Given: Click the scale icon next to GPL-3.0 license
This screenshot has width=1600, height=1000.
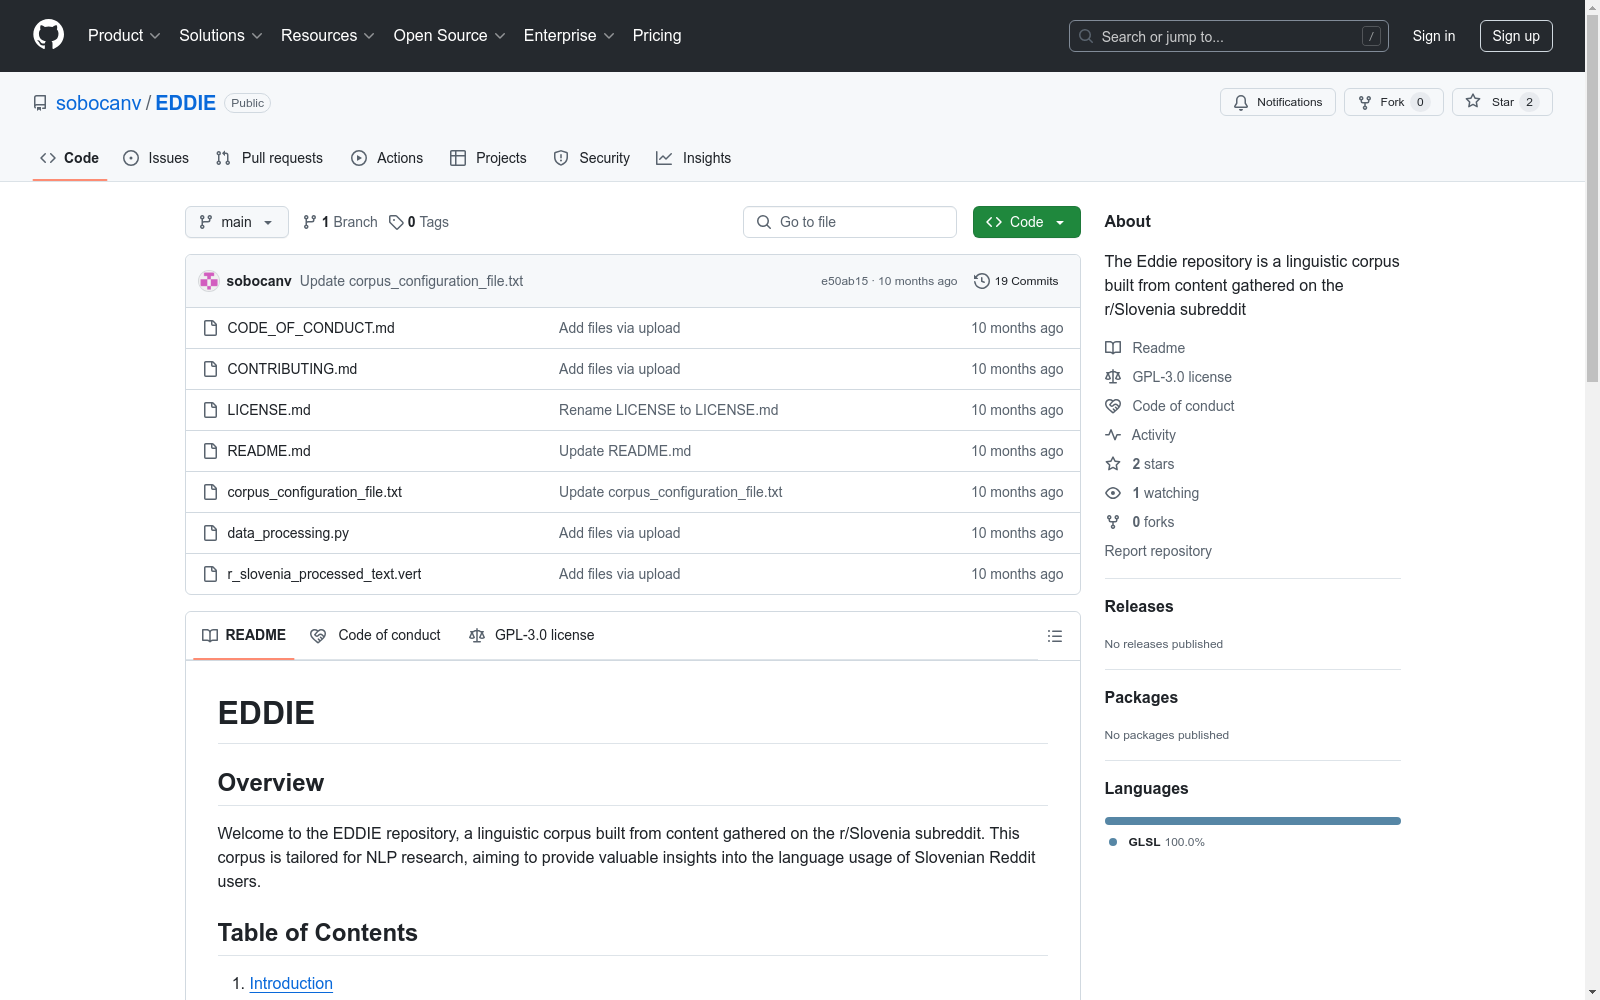Looking at the screenshot, I should (1113, 377).
